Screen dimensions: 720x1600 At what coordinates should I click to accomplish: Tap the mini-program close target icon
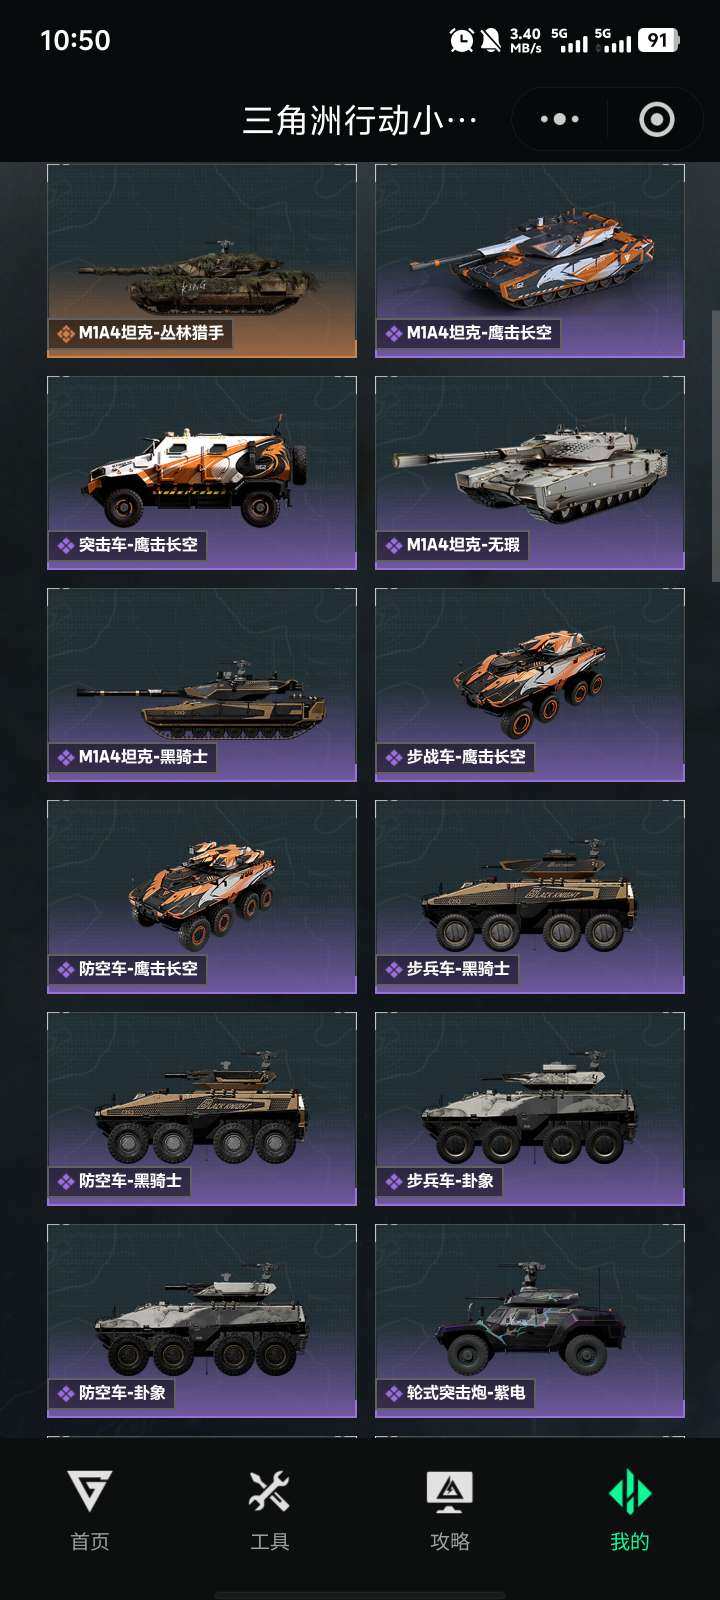(657, 120)
